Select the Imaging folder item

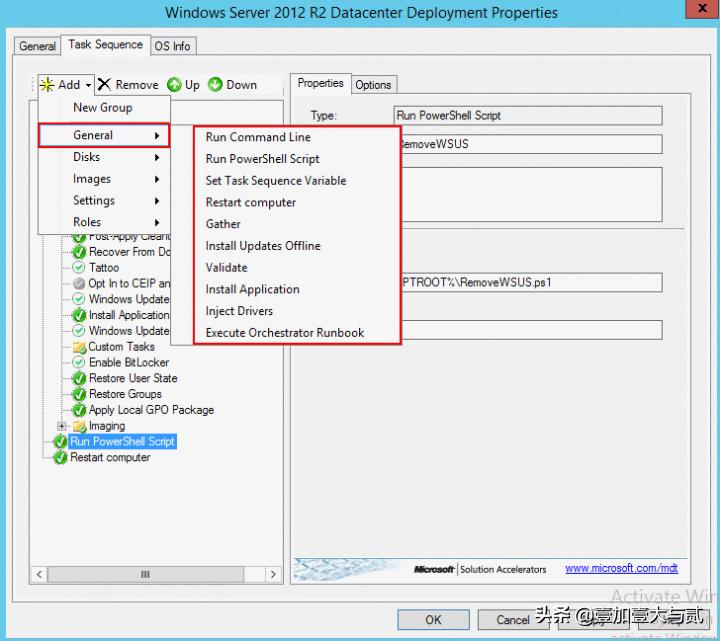pos(107,426)
